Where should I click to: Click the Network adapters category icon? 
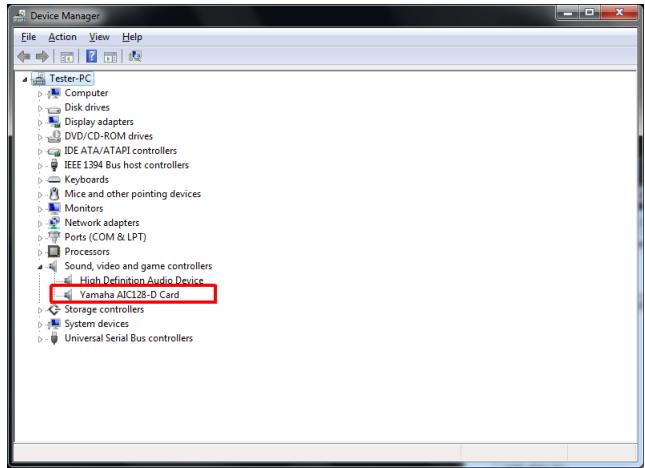(54, 222)
